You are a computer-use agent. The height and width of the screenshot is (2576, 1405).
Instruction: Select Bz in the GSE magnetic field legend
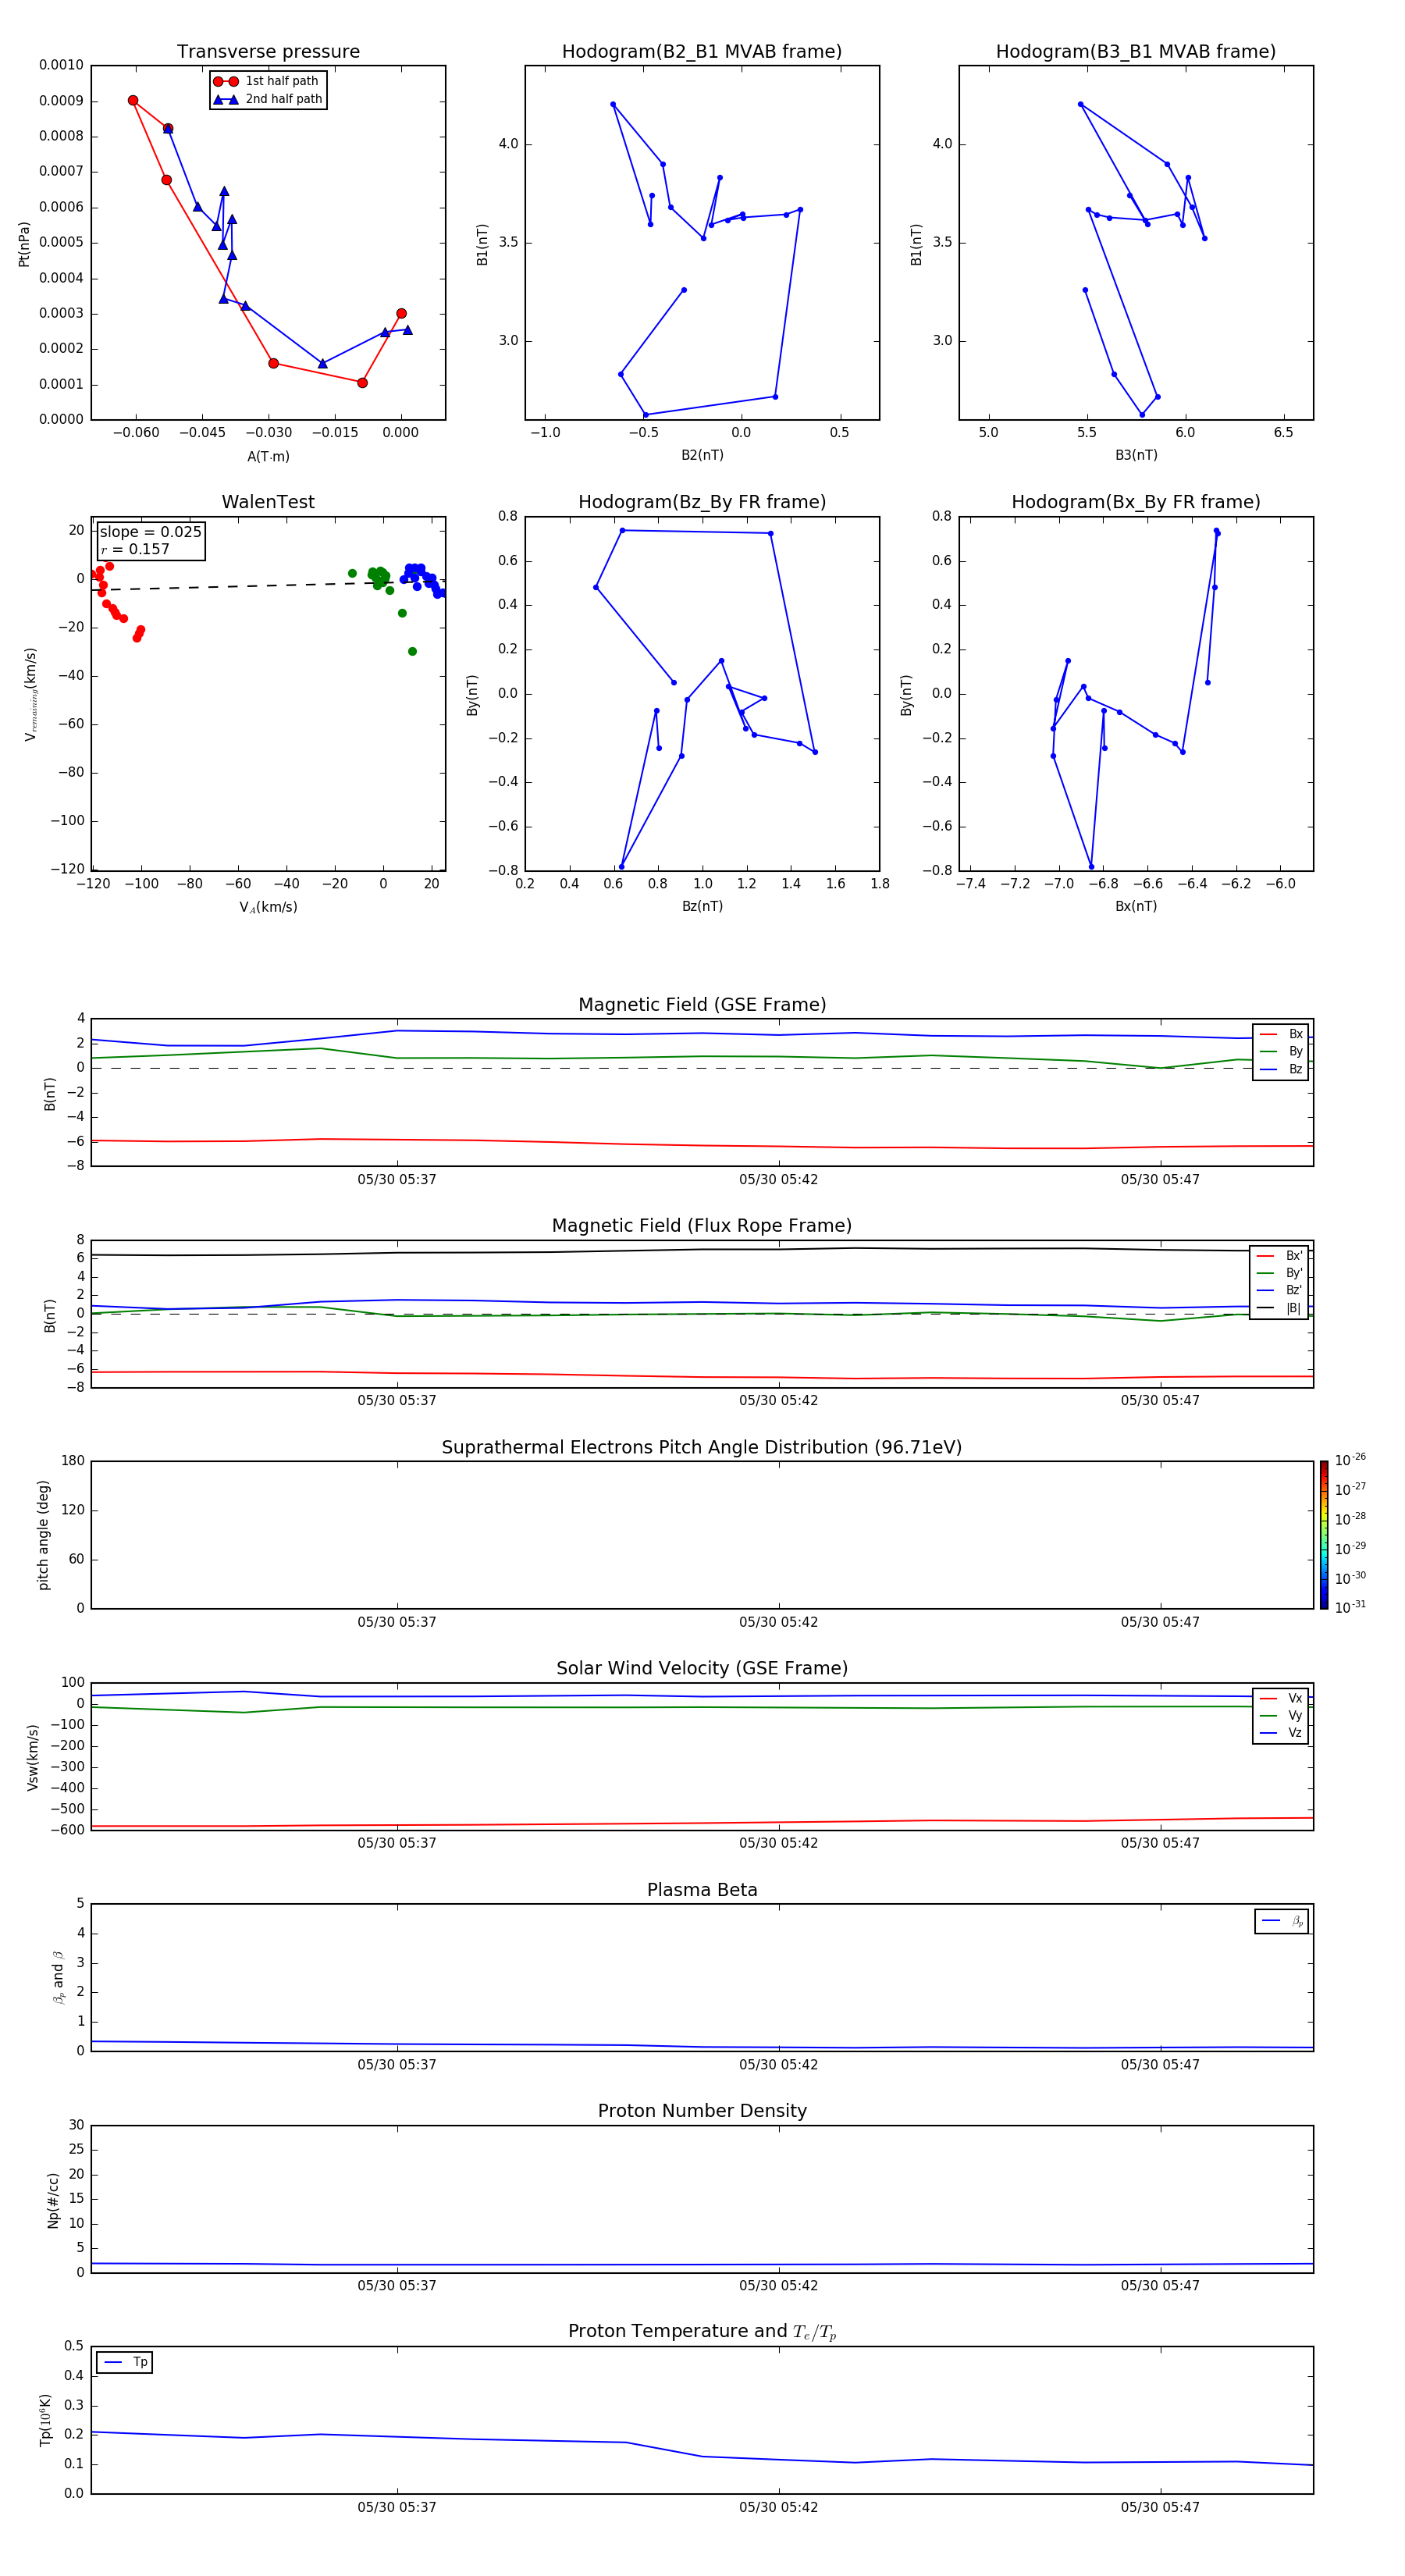tap(1281, 1069)
